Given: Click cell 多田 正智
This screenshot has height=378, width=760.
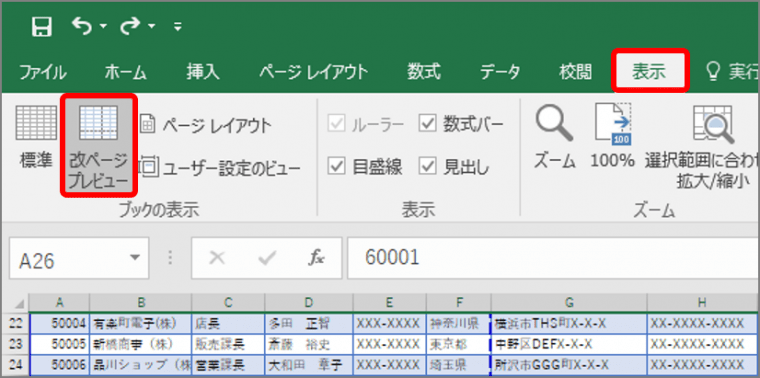Looking at the screenshot, I should [x=309, y=323].
